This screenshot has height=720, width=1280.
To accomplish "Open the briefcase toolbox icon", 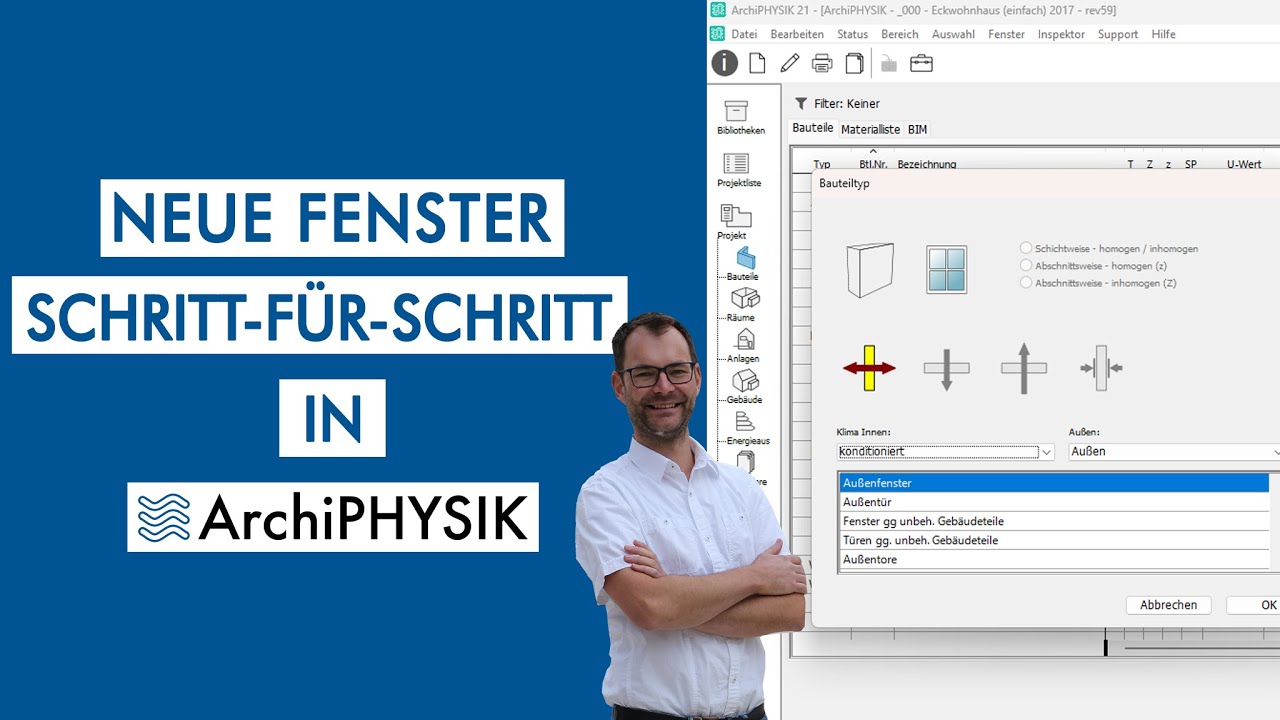I will tap(921, 63).
